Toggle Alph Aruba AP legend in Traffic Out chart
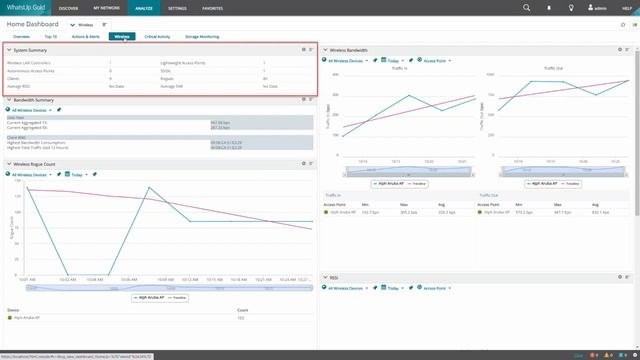Screen dimensions: 640x360 (x=542, y=184)
